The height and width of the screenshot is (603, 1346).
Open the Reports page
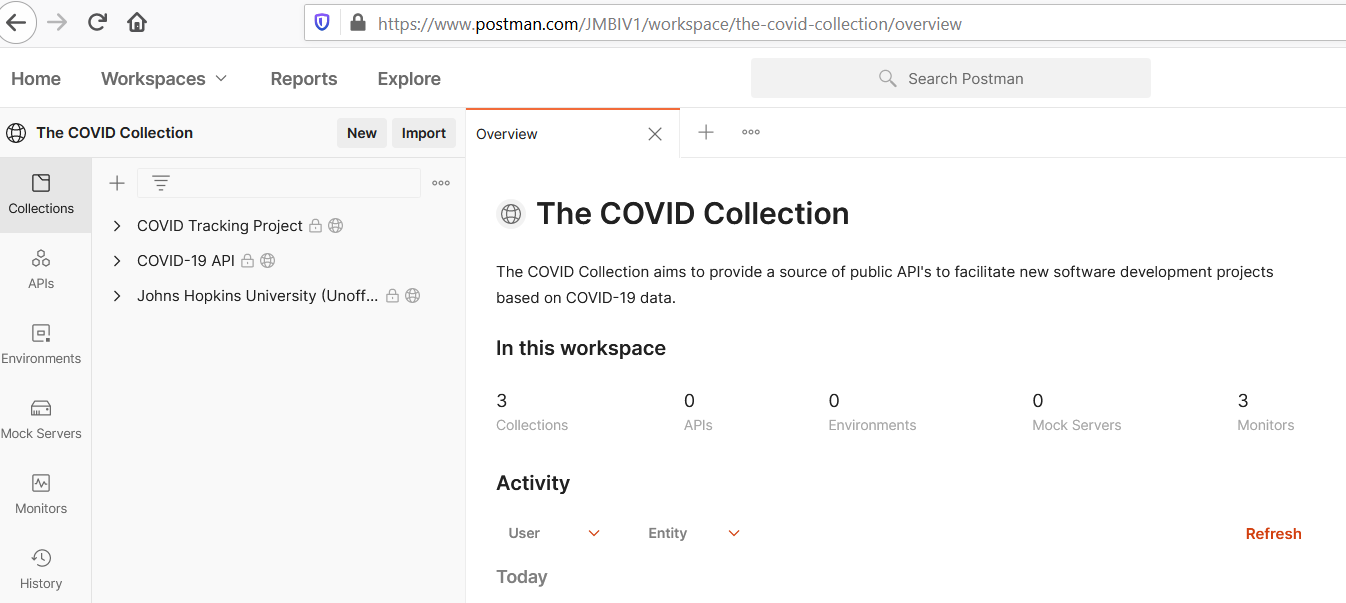point(304,79)
